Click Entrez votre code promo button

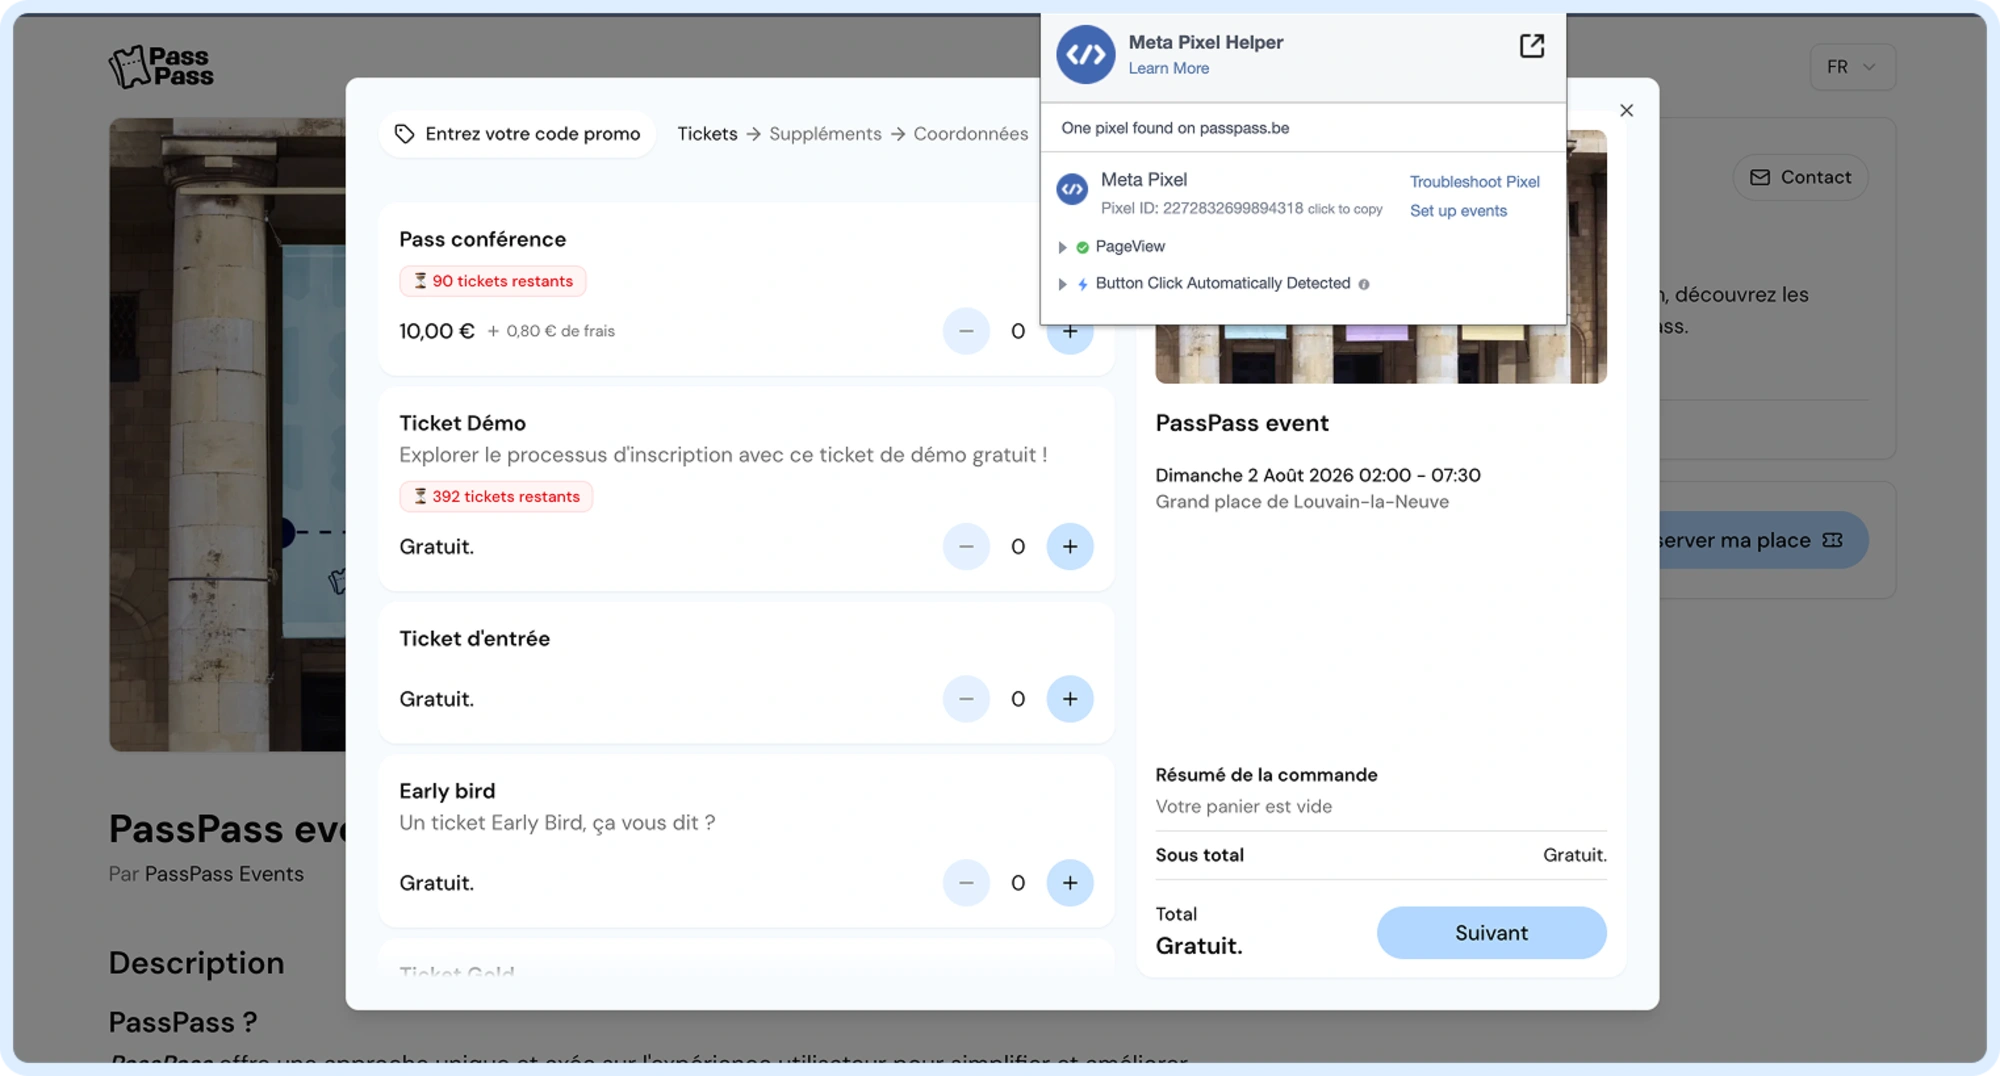click(x=517, y=134)
